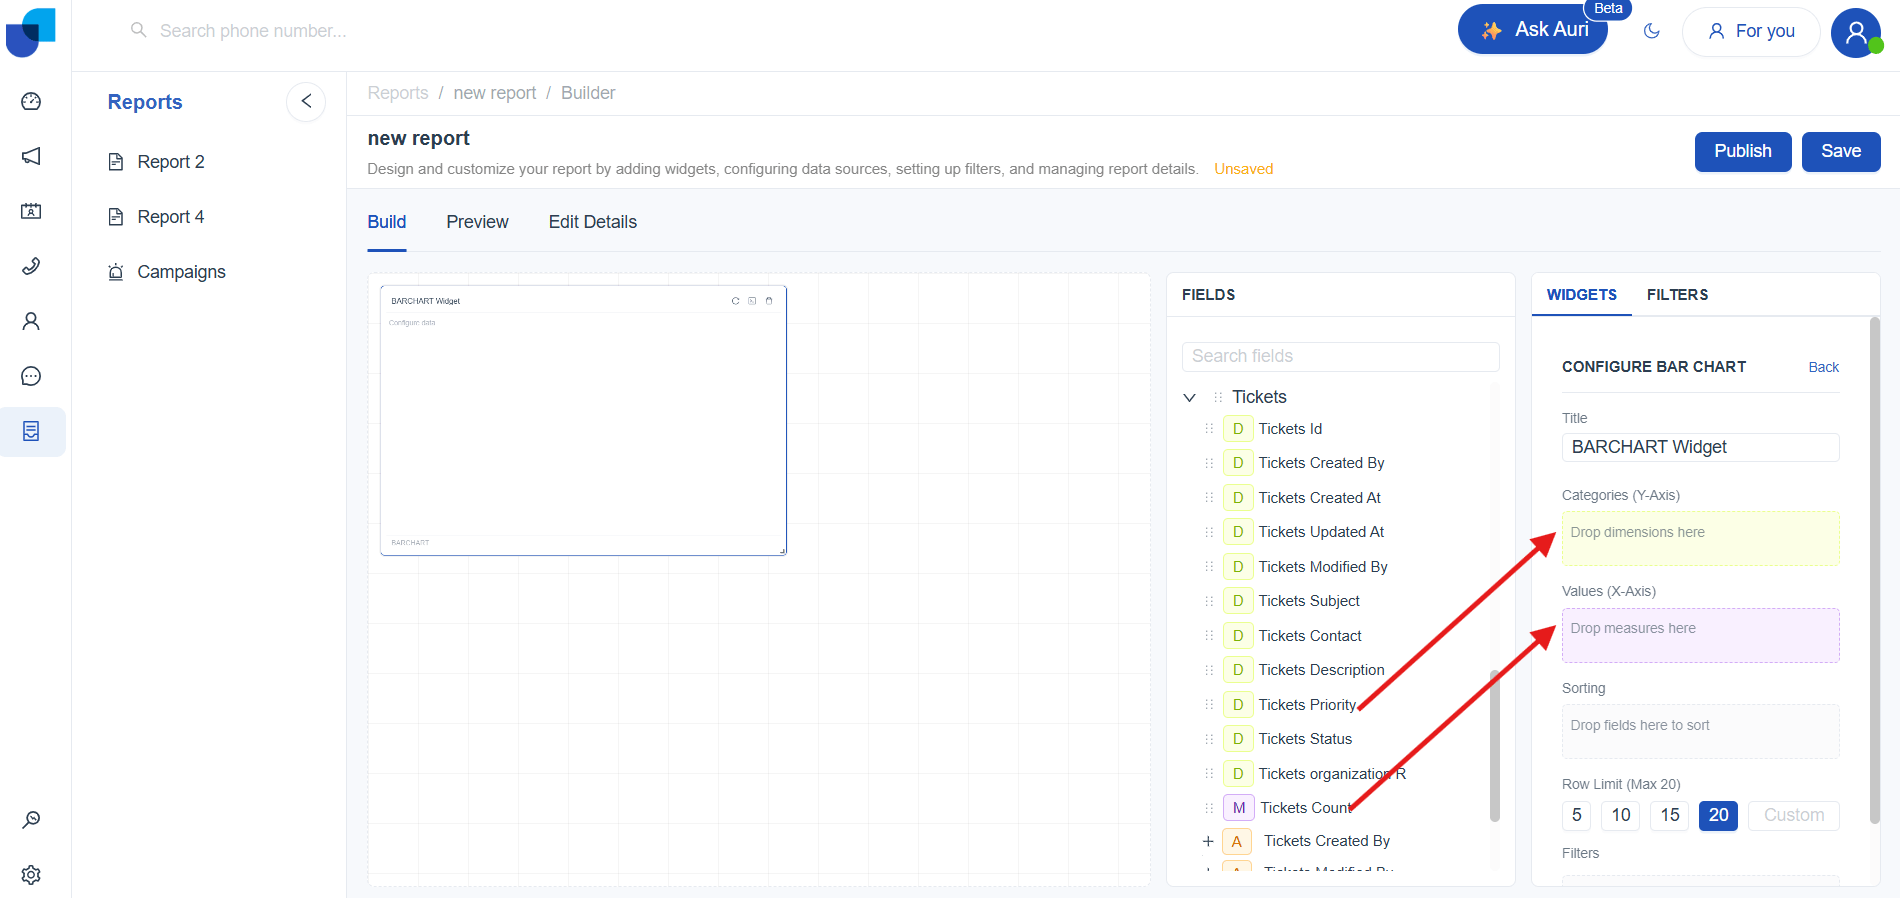The image size is (1900, 898).
Task: Click the Publish button
Action: click(x=1742, y=151)
